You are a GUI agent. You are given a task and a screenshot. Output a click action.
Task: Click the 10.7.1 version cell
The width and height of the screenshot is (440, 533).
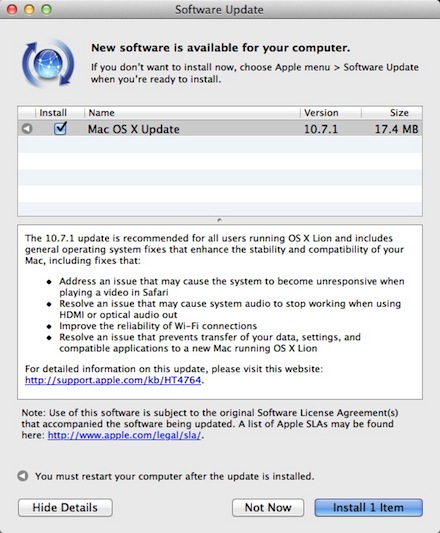[321, 129]
